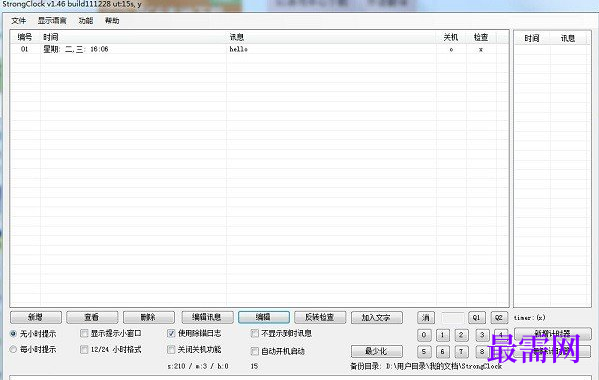The height and width of the screenshot is (380, 599).
Task: Click the 时间 column header in alarm list
Action: [133, 37]
